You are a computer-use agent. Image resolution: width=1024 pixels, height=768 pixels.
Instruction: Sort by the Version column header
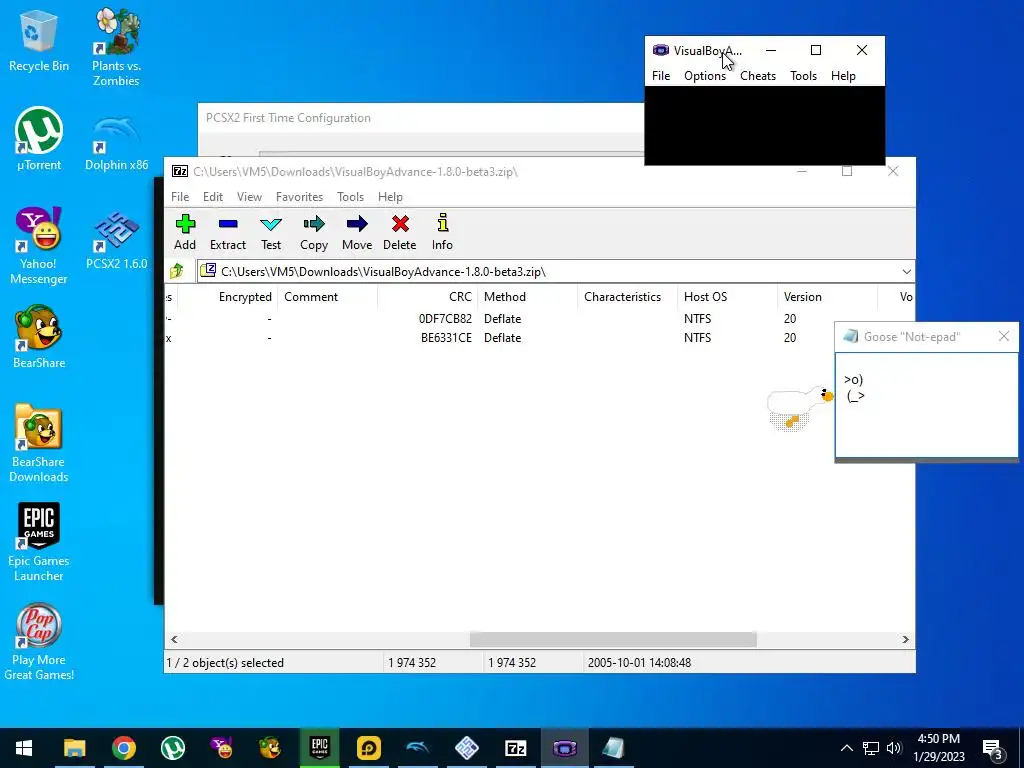point(827,296)
